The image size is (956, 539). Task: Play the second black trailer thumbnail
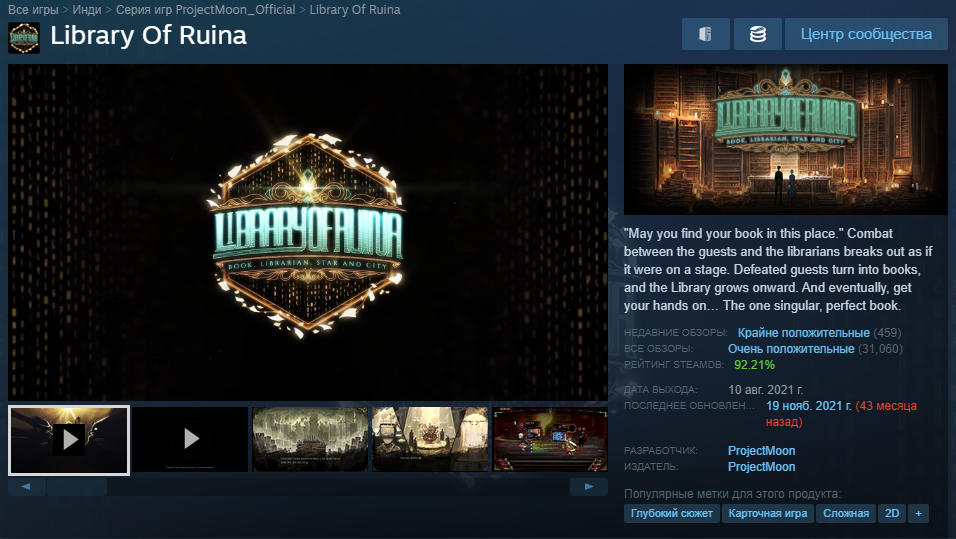click(191, 439)
